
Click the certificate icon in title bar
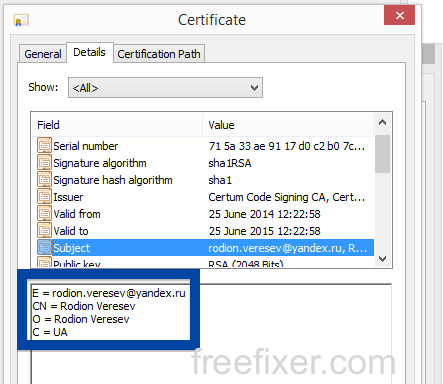tap(21, 20)
